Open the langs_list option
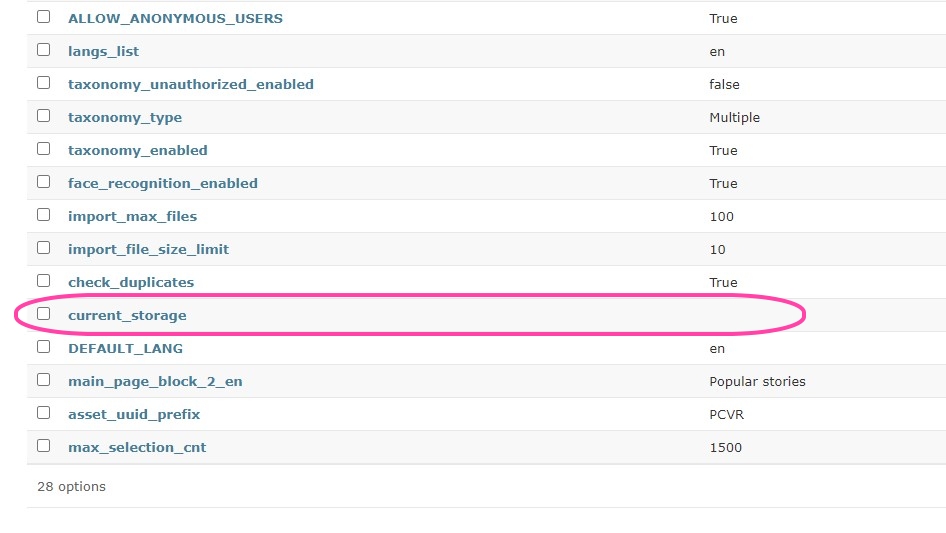This screenshot has height=533, width=946. tap(103, 51)
